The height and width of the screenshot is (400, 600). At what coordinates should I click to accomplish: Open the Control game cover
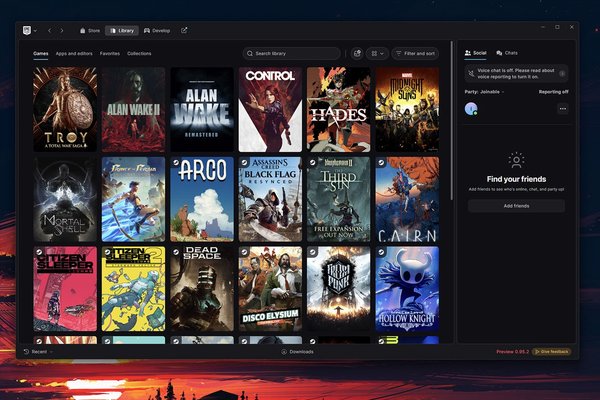(x=270, y=109)
